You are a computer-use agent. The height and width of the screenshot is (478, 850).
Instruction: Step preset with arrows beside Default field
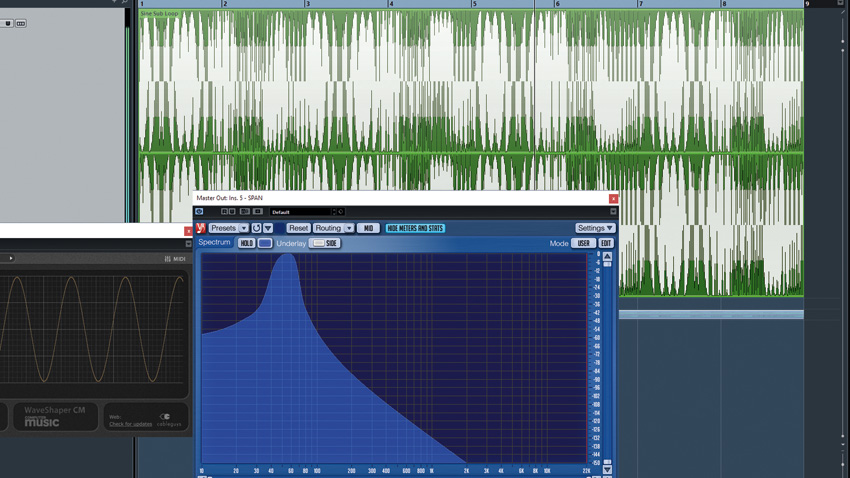tap(334, 212)
